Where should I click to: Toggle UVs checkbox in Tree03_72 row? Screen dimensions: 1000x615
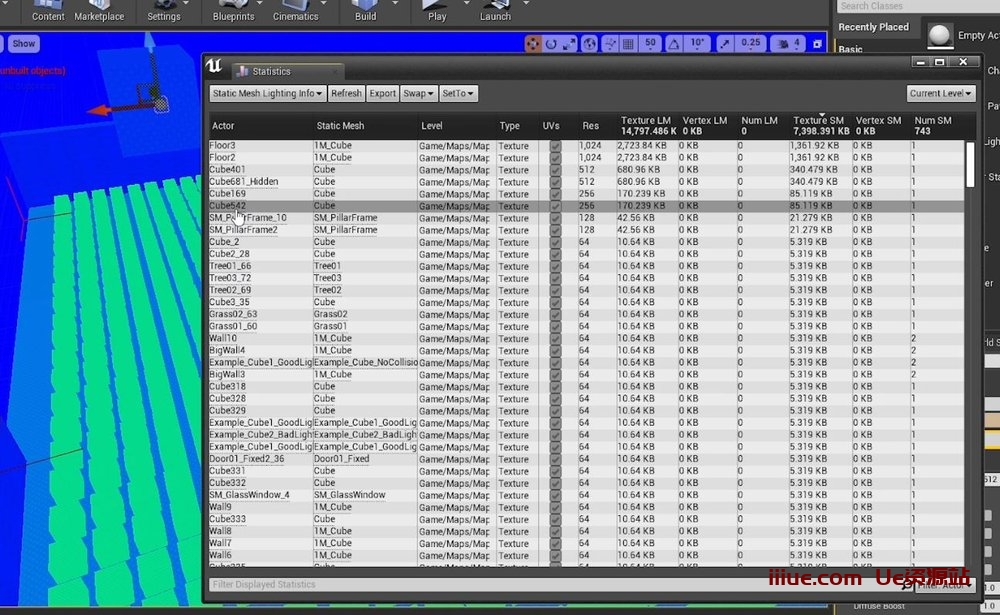[x=556, y=278]
